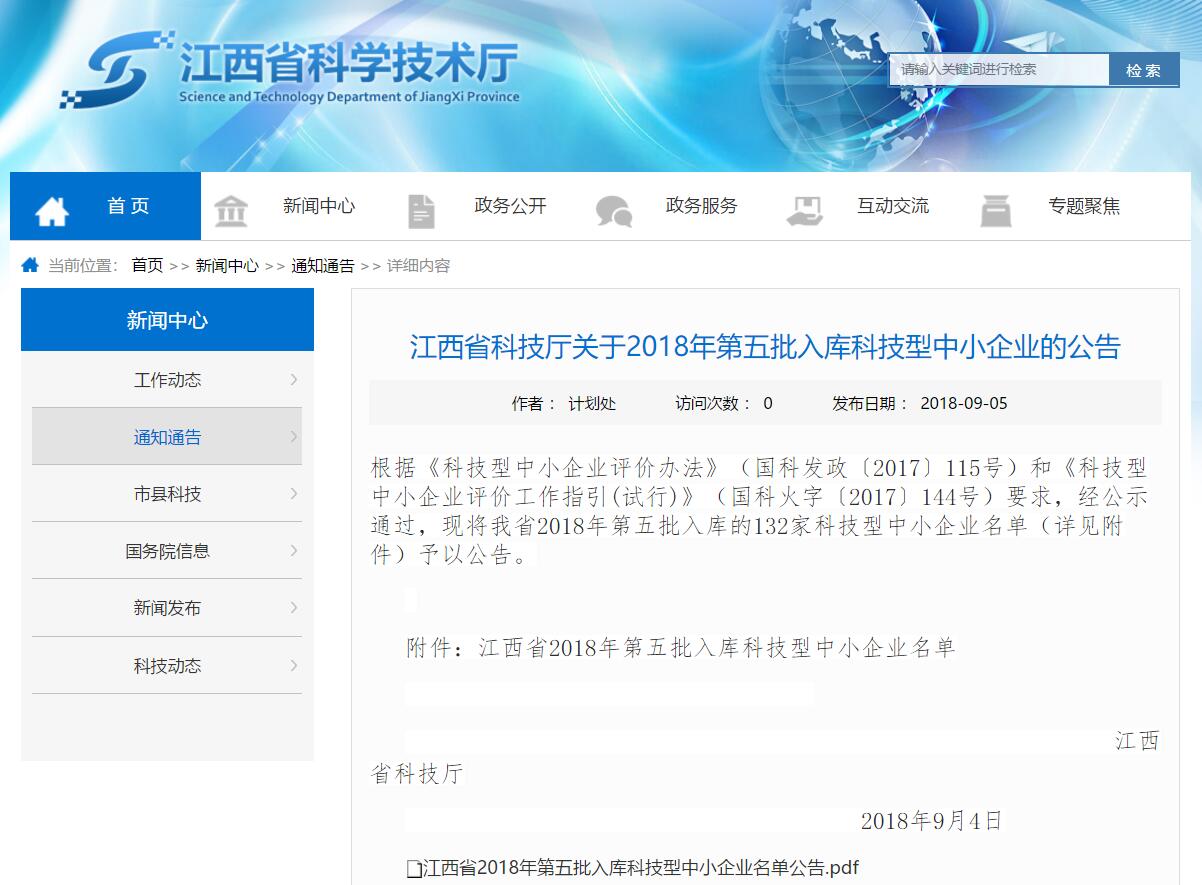This screenshot has width=1202, height=885.
Task: Click the document icon beside 政务公开
Action: pos(422,211)
